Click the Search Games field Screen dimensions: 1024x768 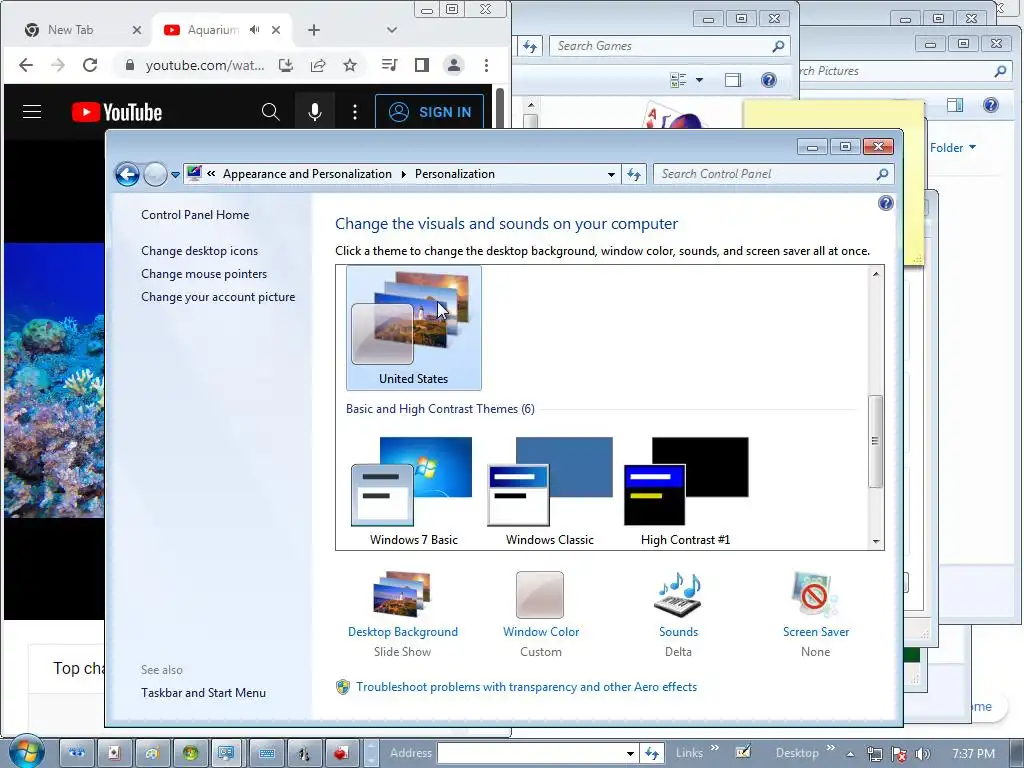(670, 46)
